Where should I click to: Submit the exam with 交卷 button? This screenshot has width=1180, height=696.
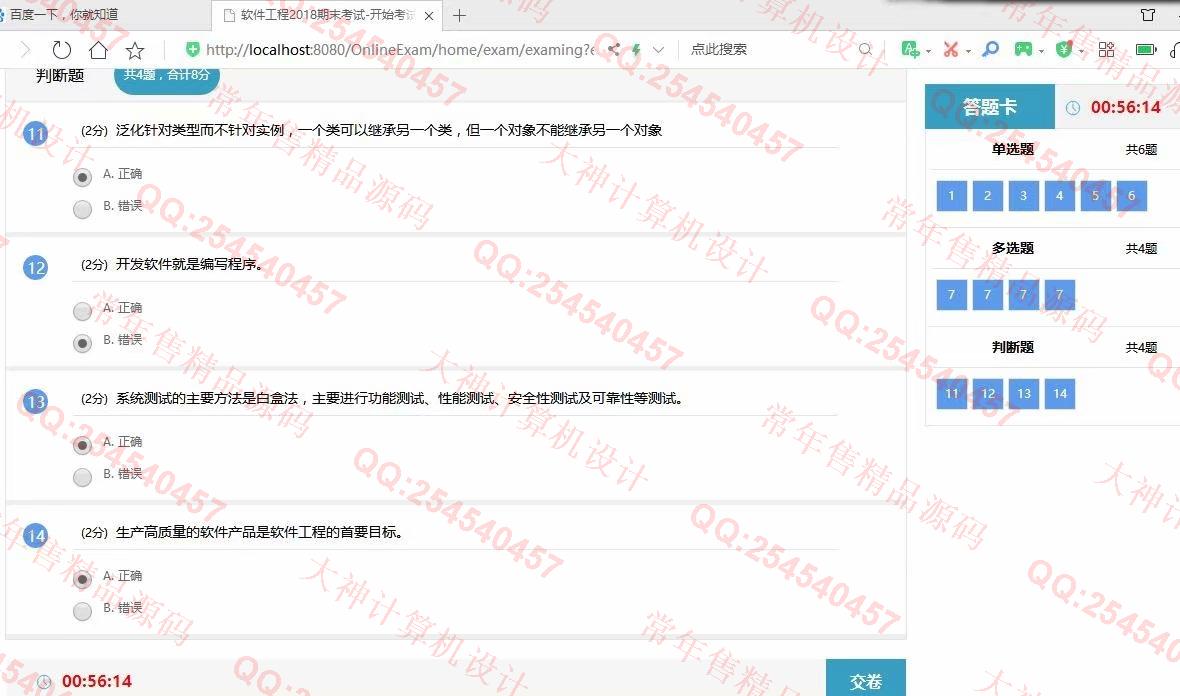[x=865, y=678]
